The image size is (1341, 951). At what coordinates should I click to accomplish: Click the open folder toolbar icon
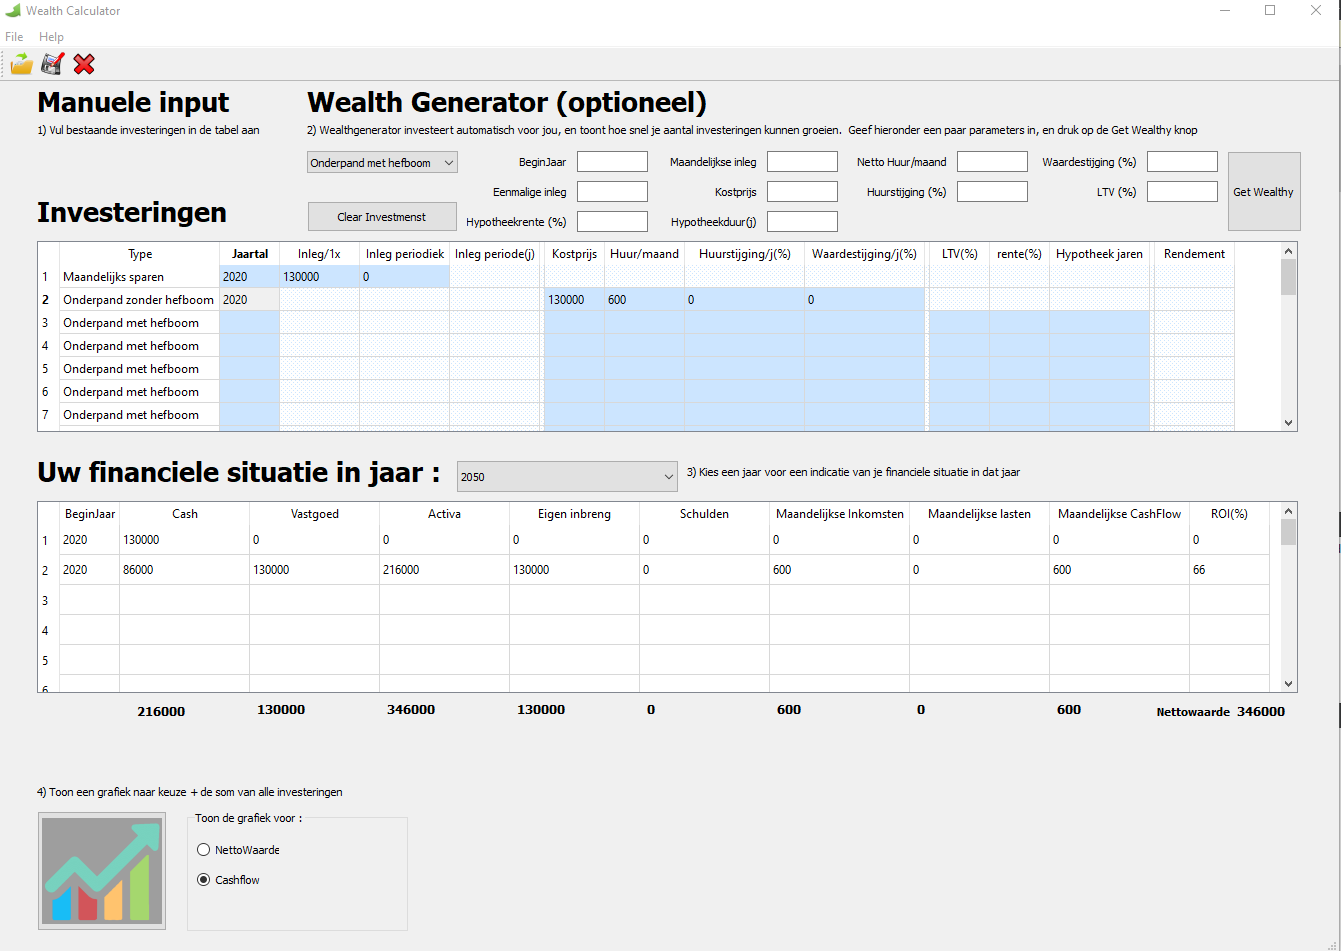pyautogui.click(x=21, y=65)
